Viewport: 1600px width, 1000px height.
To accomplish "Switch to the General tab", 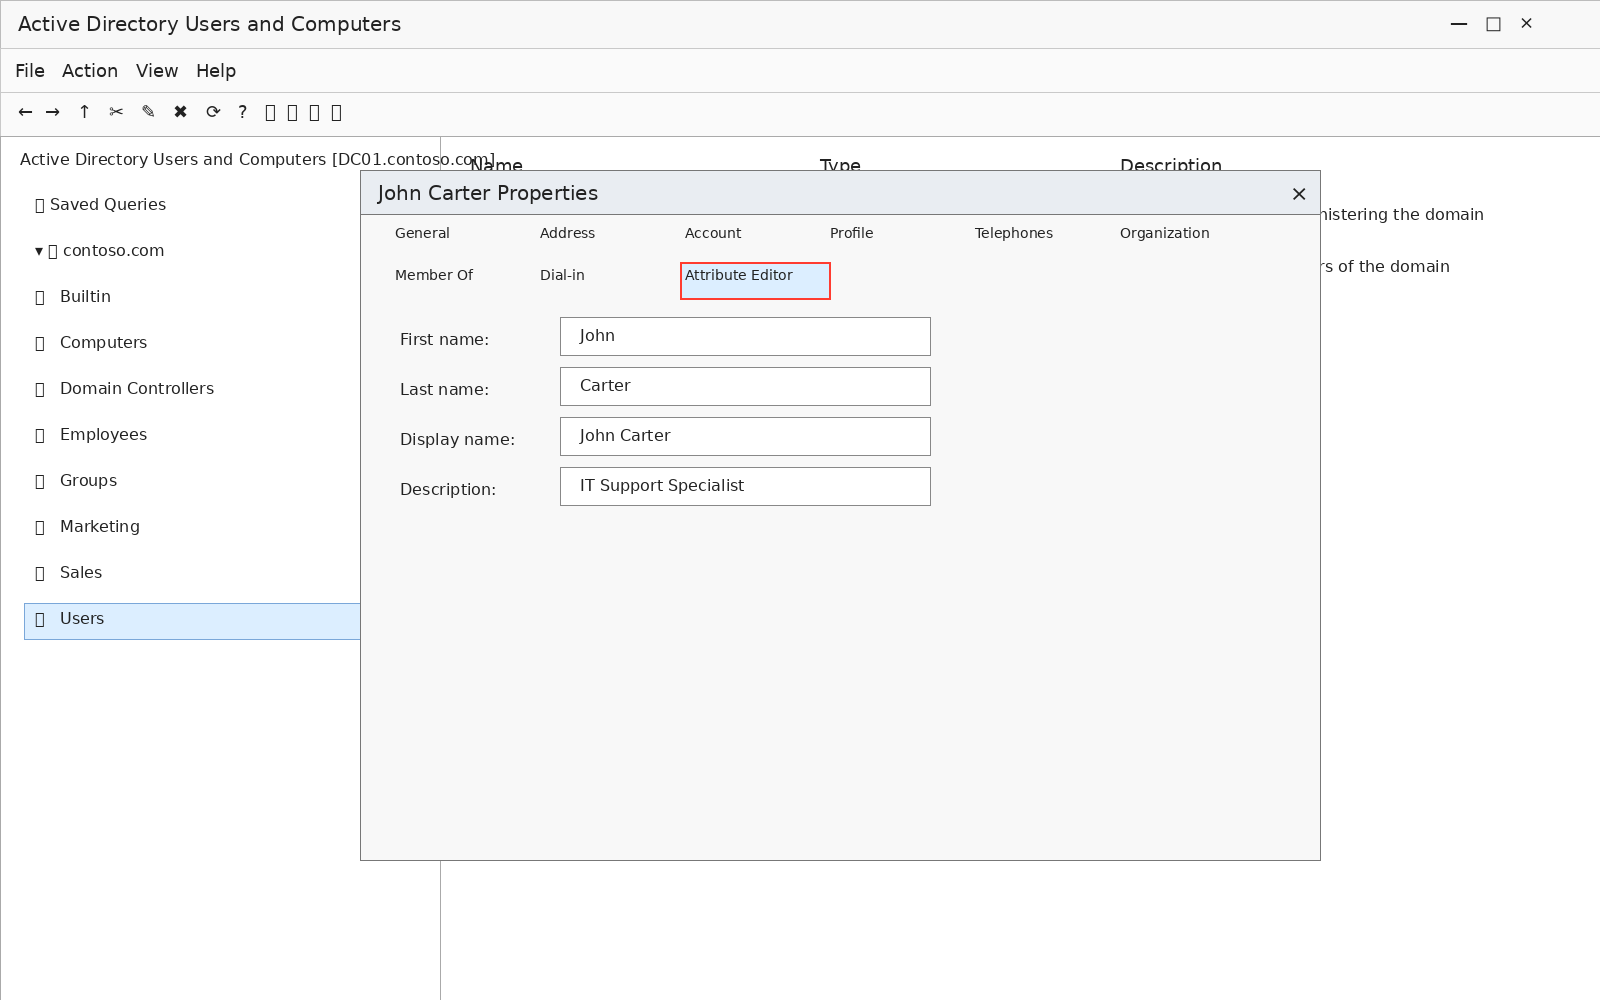I will point(422,233).
